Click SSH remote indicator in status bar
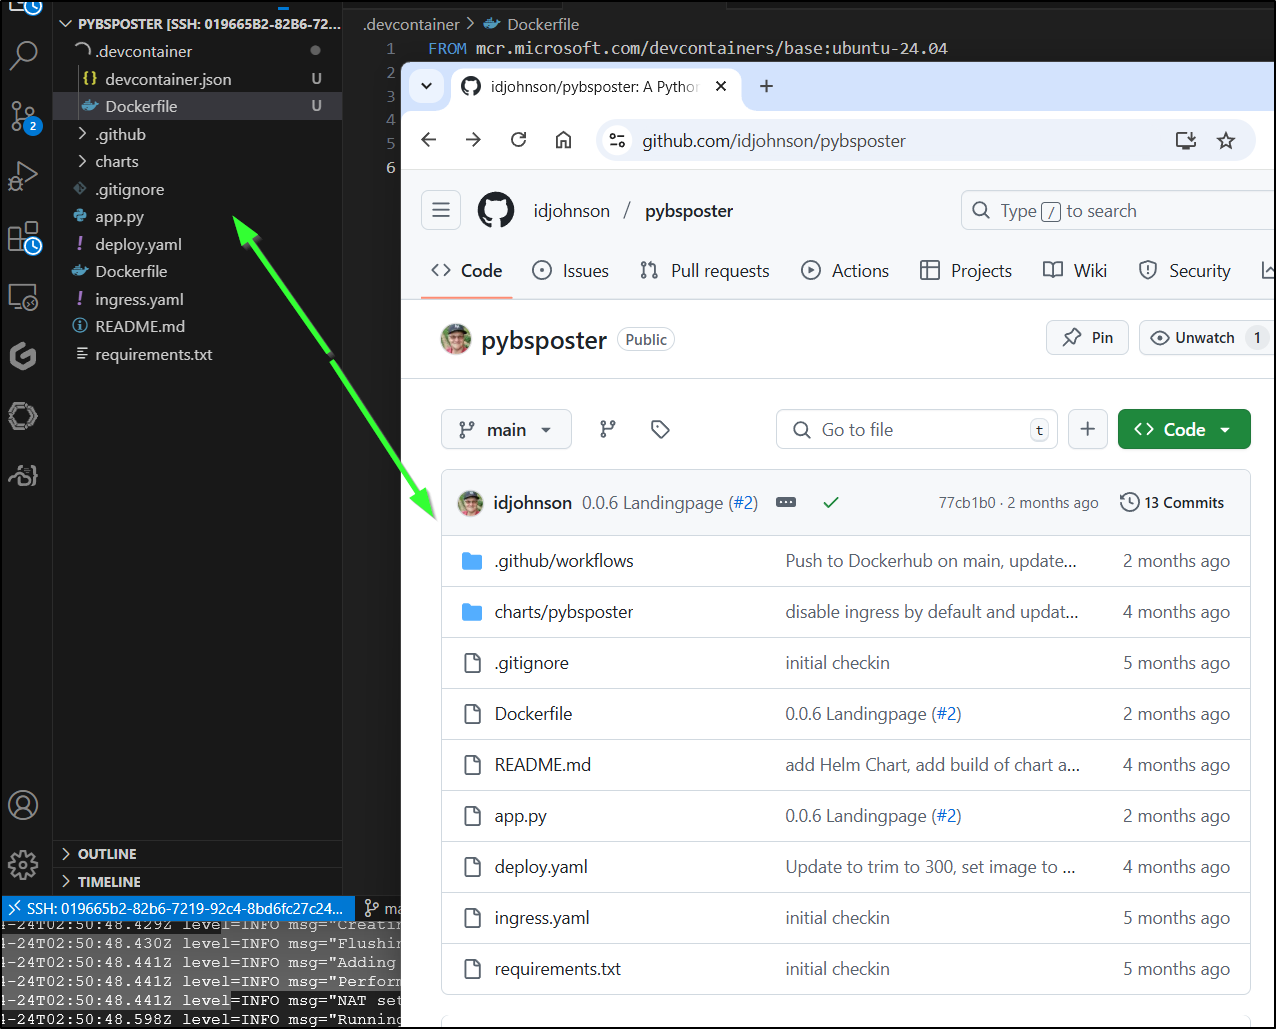 pyautogui.click(x=177, y=908)
